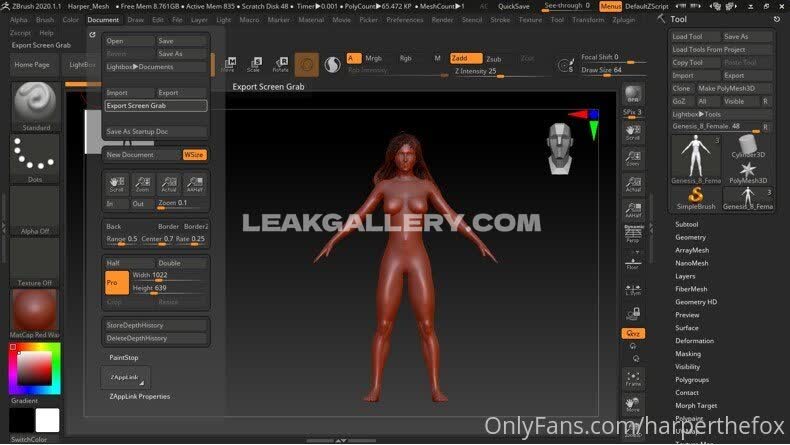Click the Scale gizmo icon

point(255,64)
